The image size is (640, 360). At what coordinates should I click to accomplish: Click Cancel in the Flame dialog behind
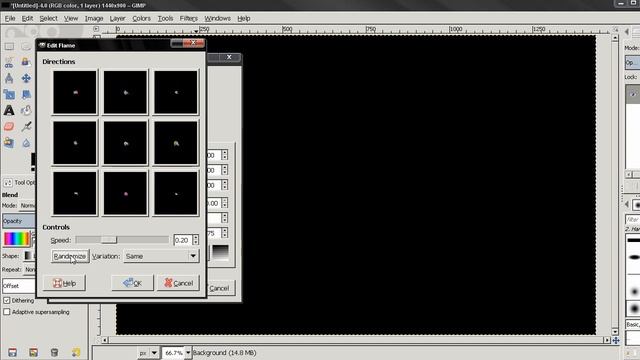(220, 288)
